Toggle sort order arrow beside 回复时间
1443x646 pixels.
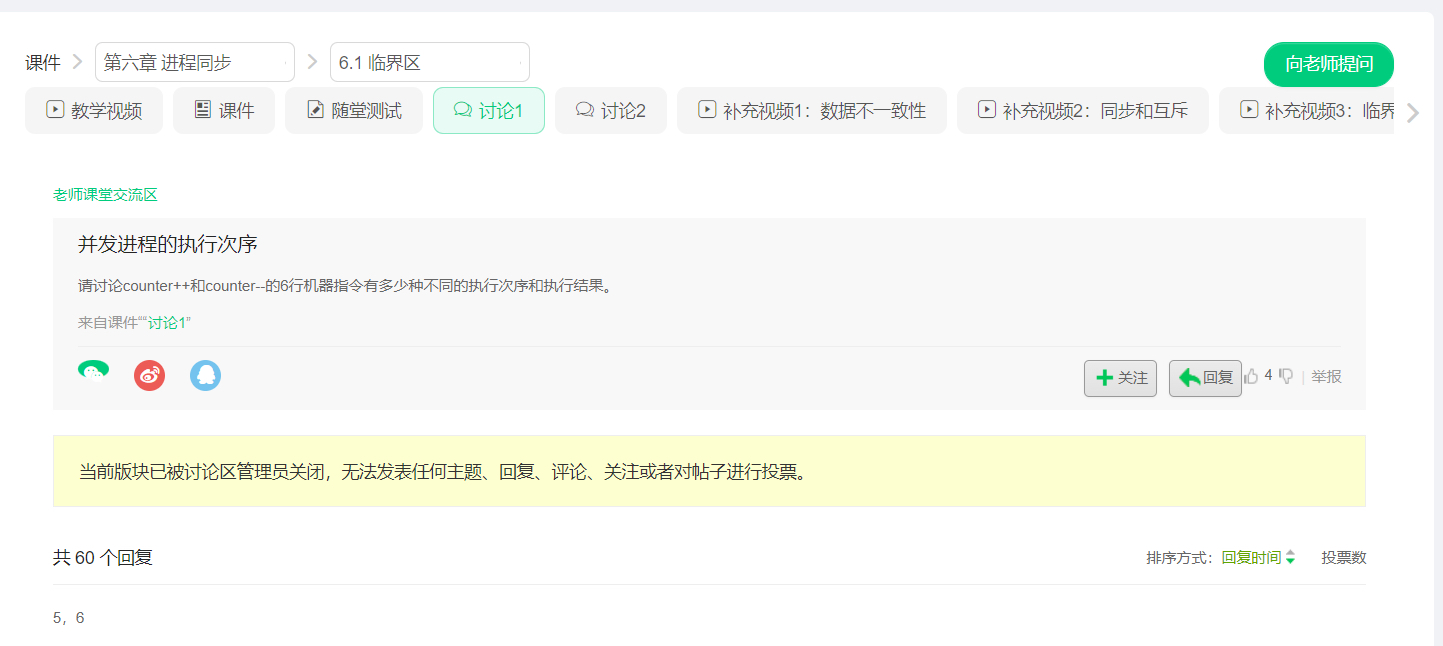pos(1290,558)
